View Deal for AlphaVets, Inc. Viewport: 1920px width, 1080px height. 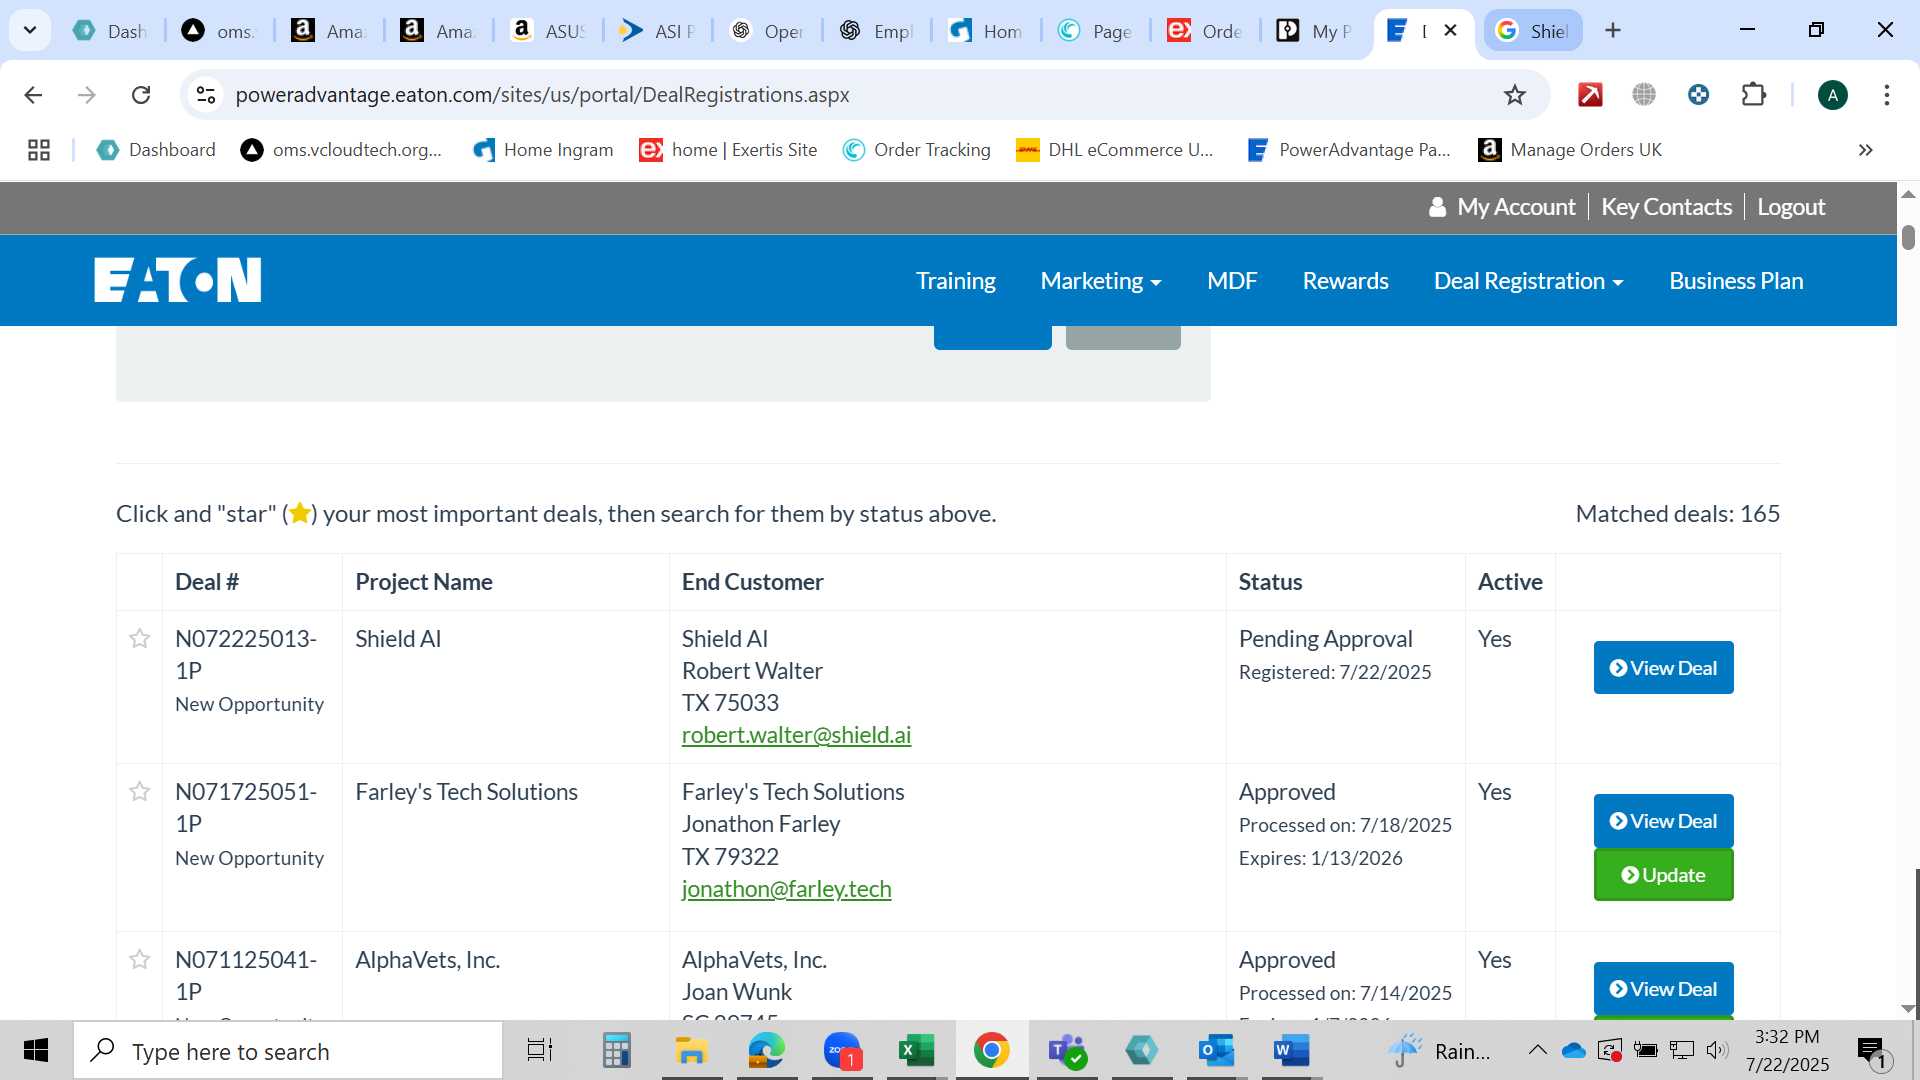1663,988
